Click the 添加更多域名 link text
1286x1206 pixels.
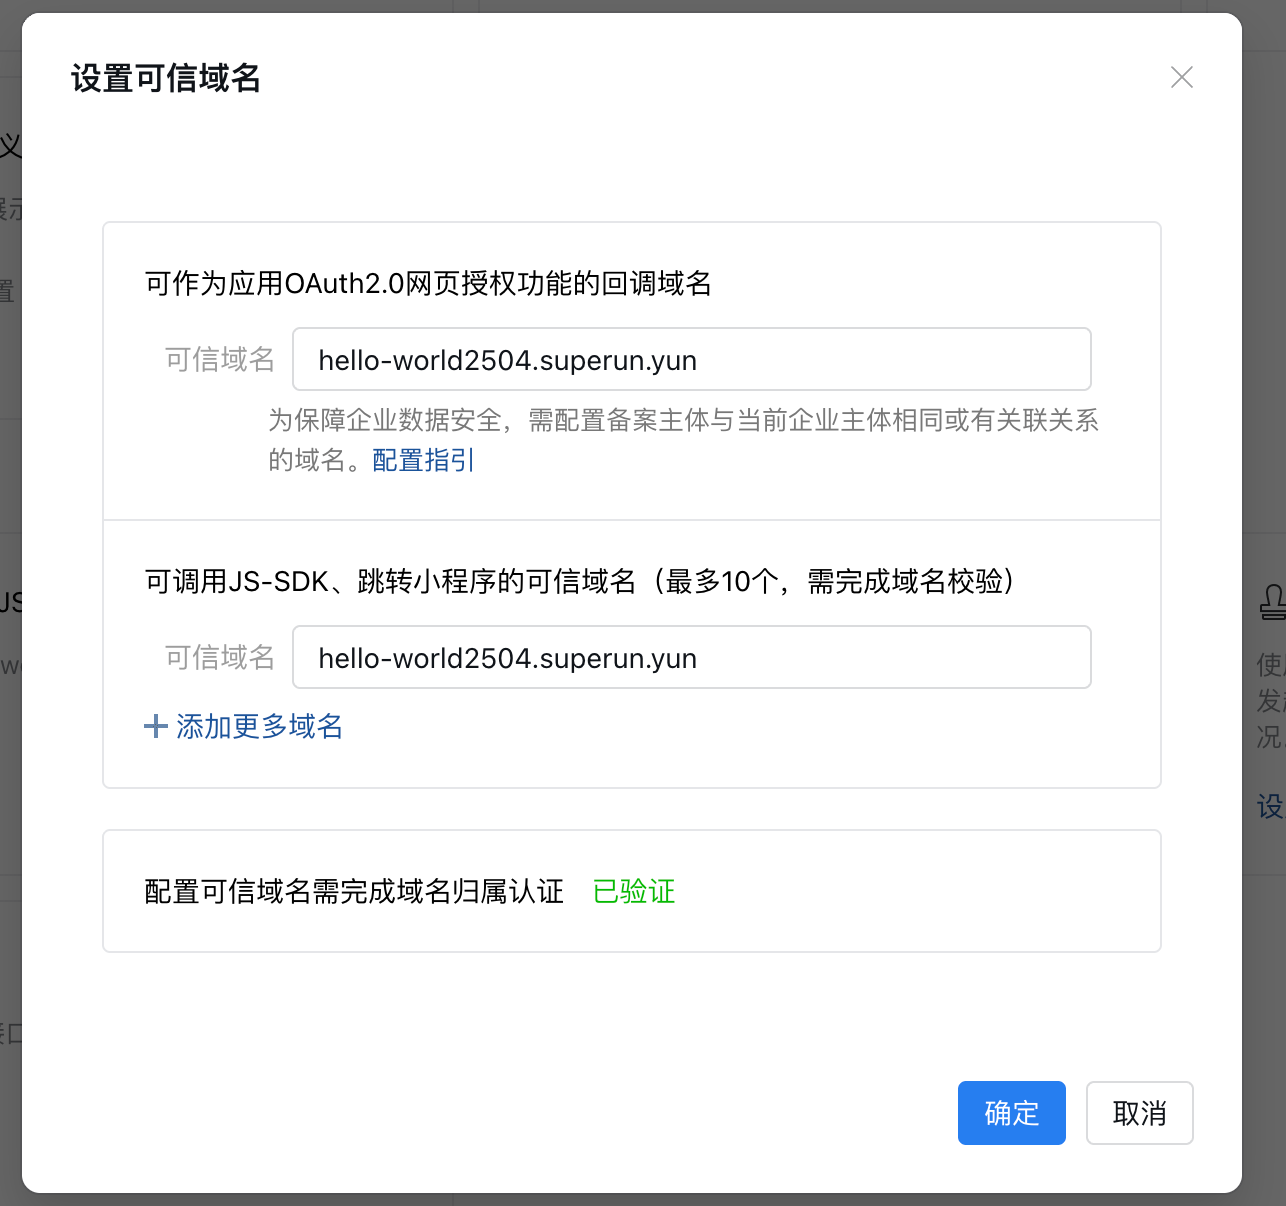pos(259,726)
